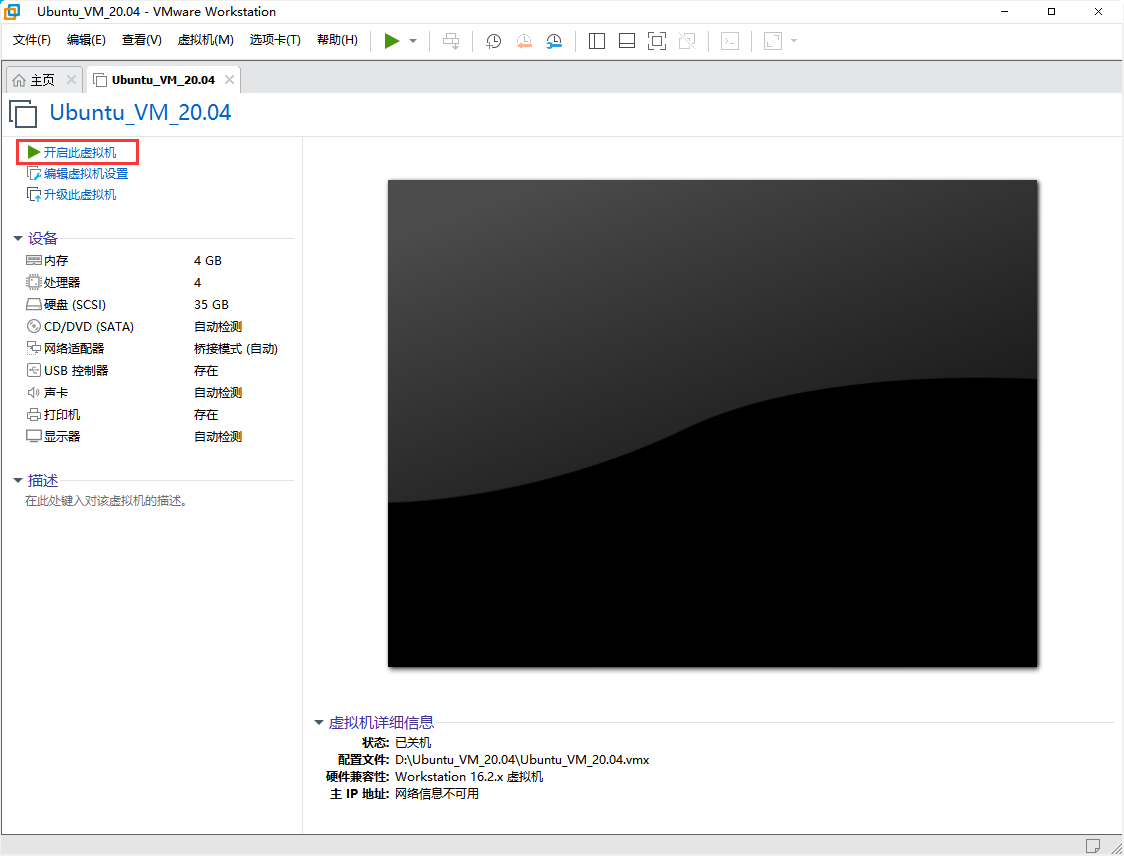This screenshot has width=1124, height=856.
Task: Toggle the thumbnail bar view icon
Action: coord(627,41)
